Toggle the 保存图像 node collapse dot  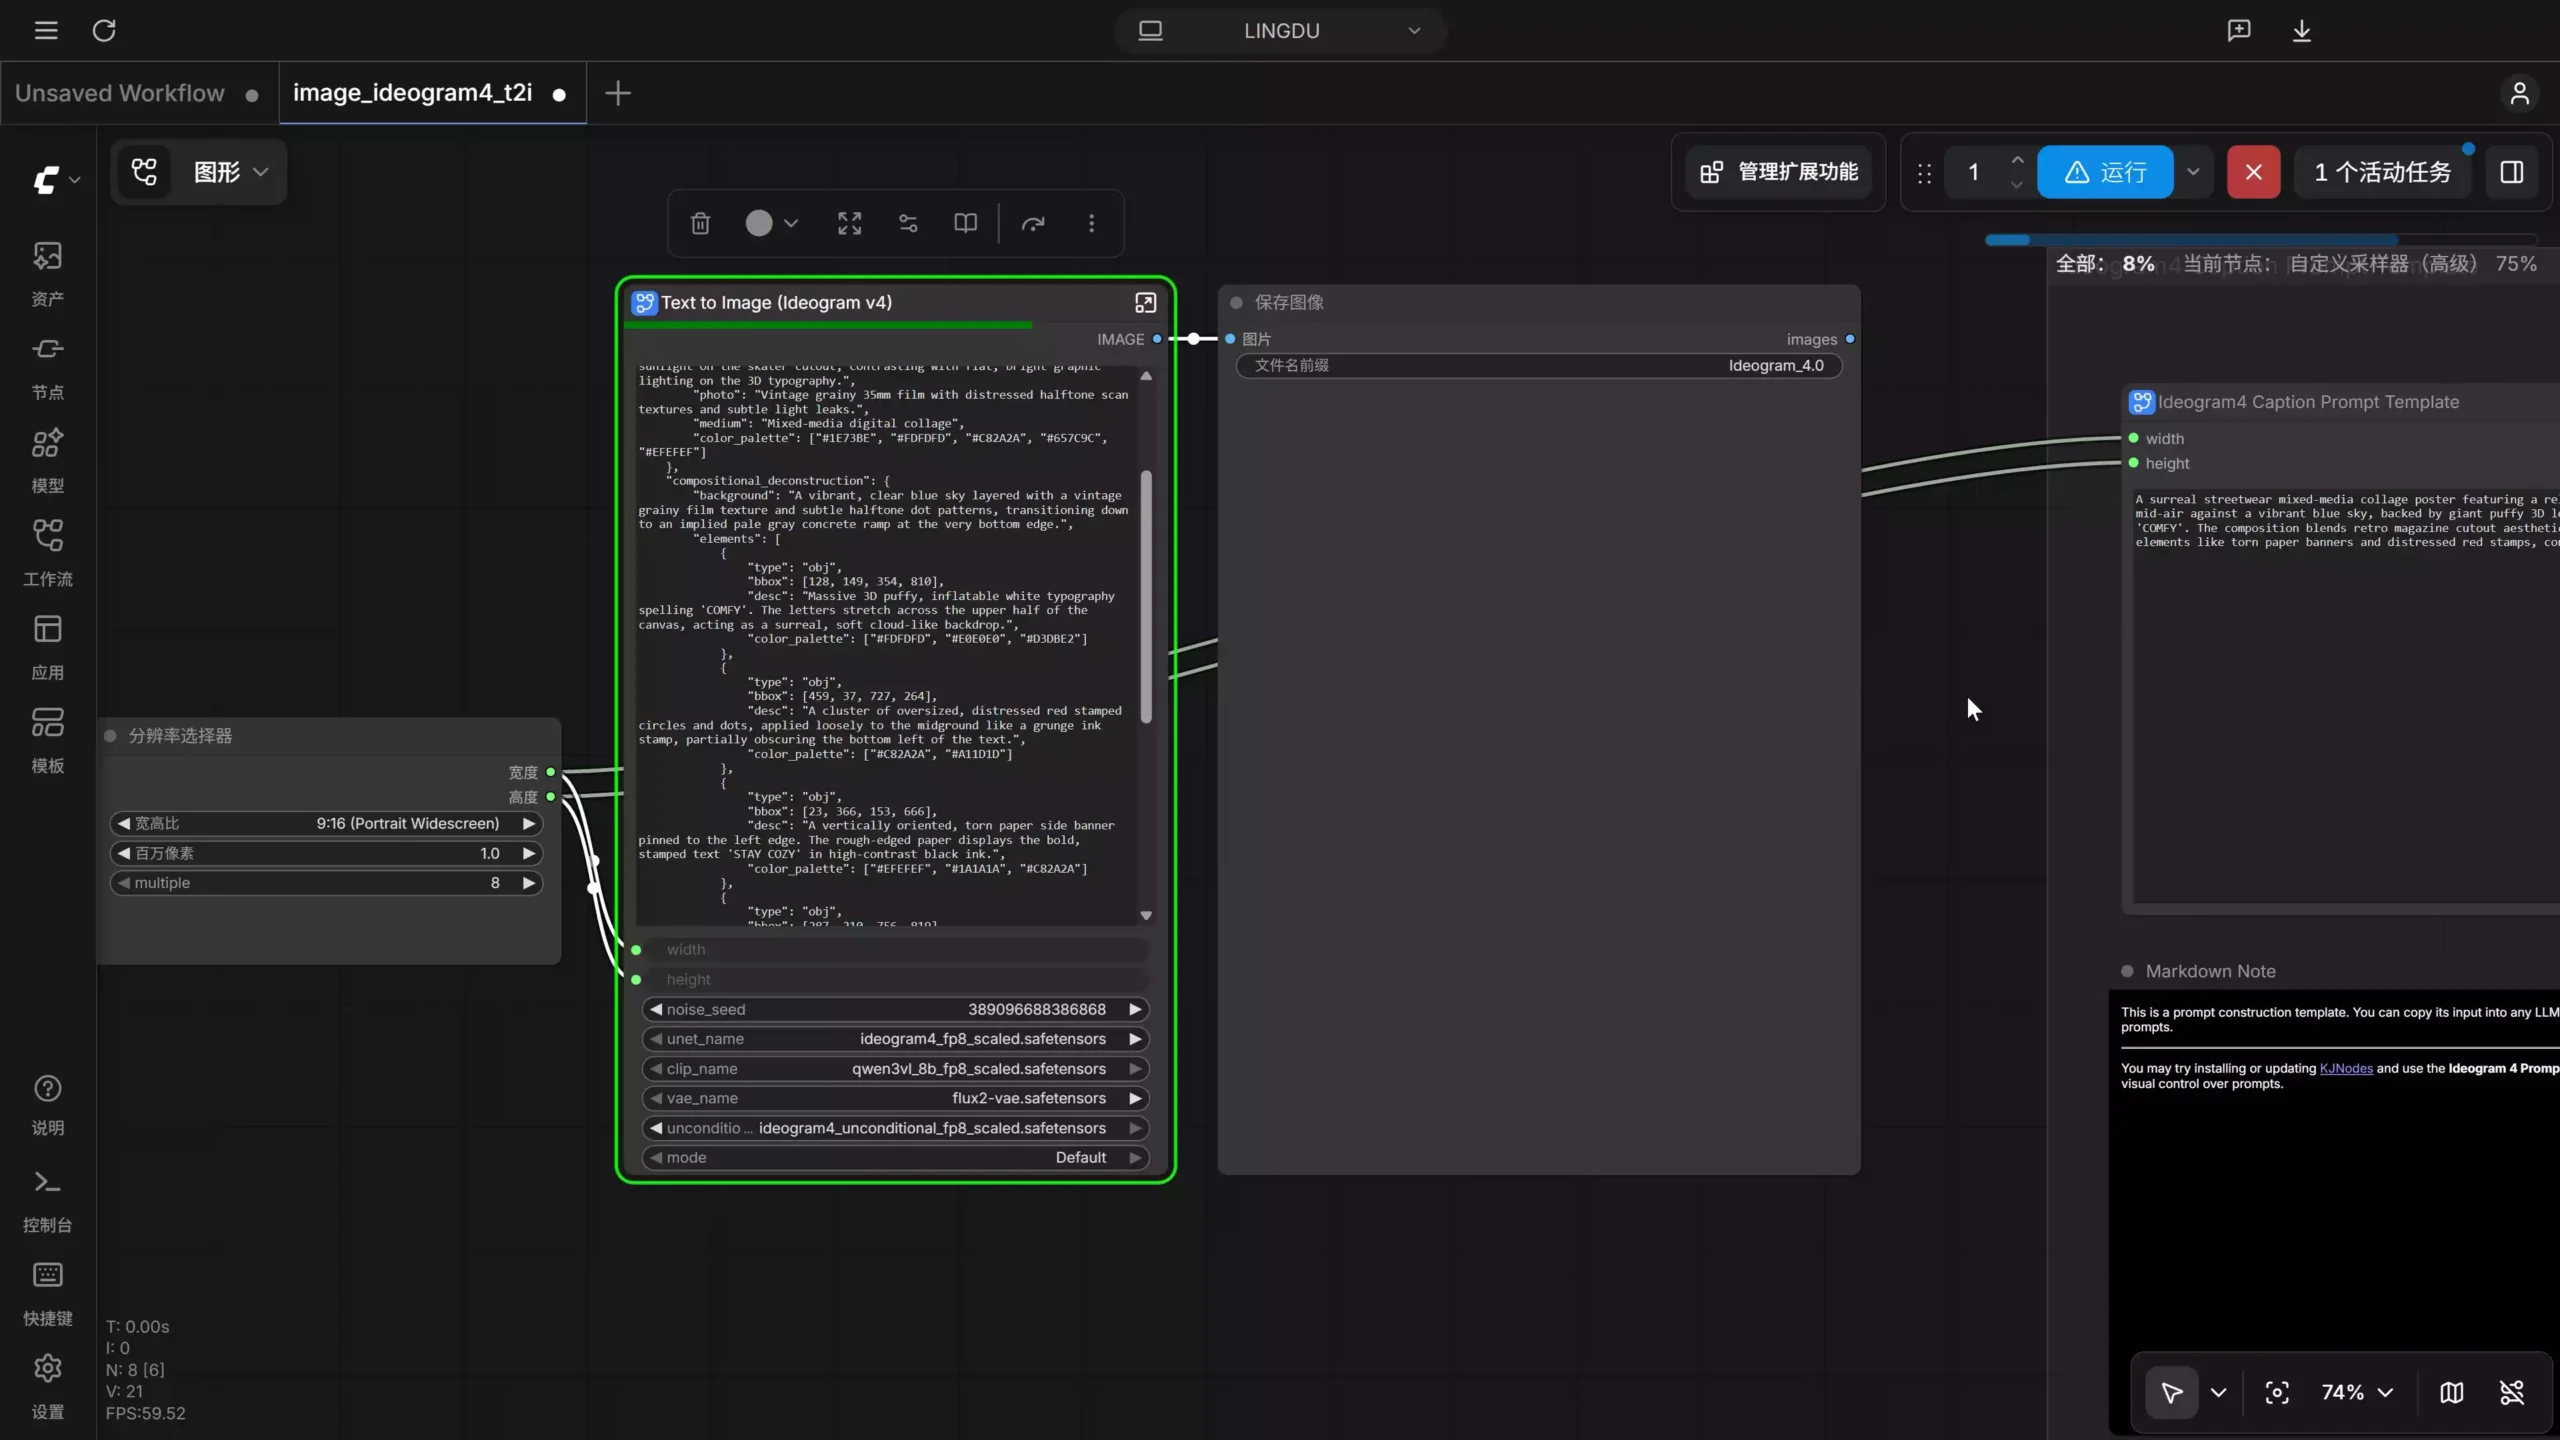tap(1236, 302)
